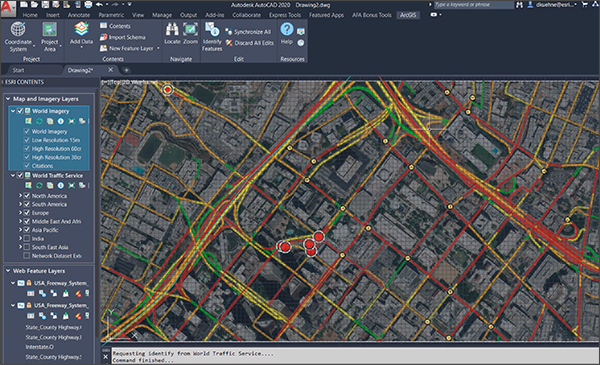The height and width of the screenshot is (365, 600).
Task: Check Network Dataset Extent layer
Action: tap(27, 256)
